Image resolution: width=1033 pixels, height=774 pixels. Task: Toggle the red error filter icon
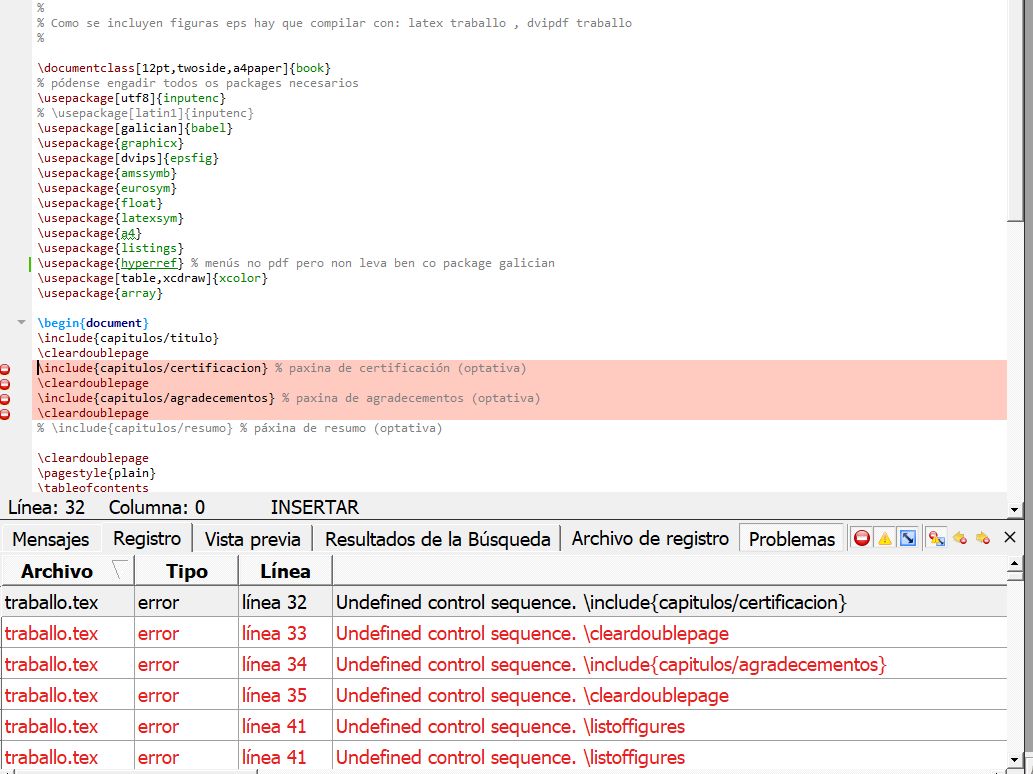pos(861,538)
